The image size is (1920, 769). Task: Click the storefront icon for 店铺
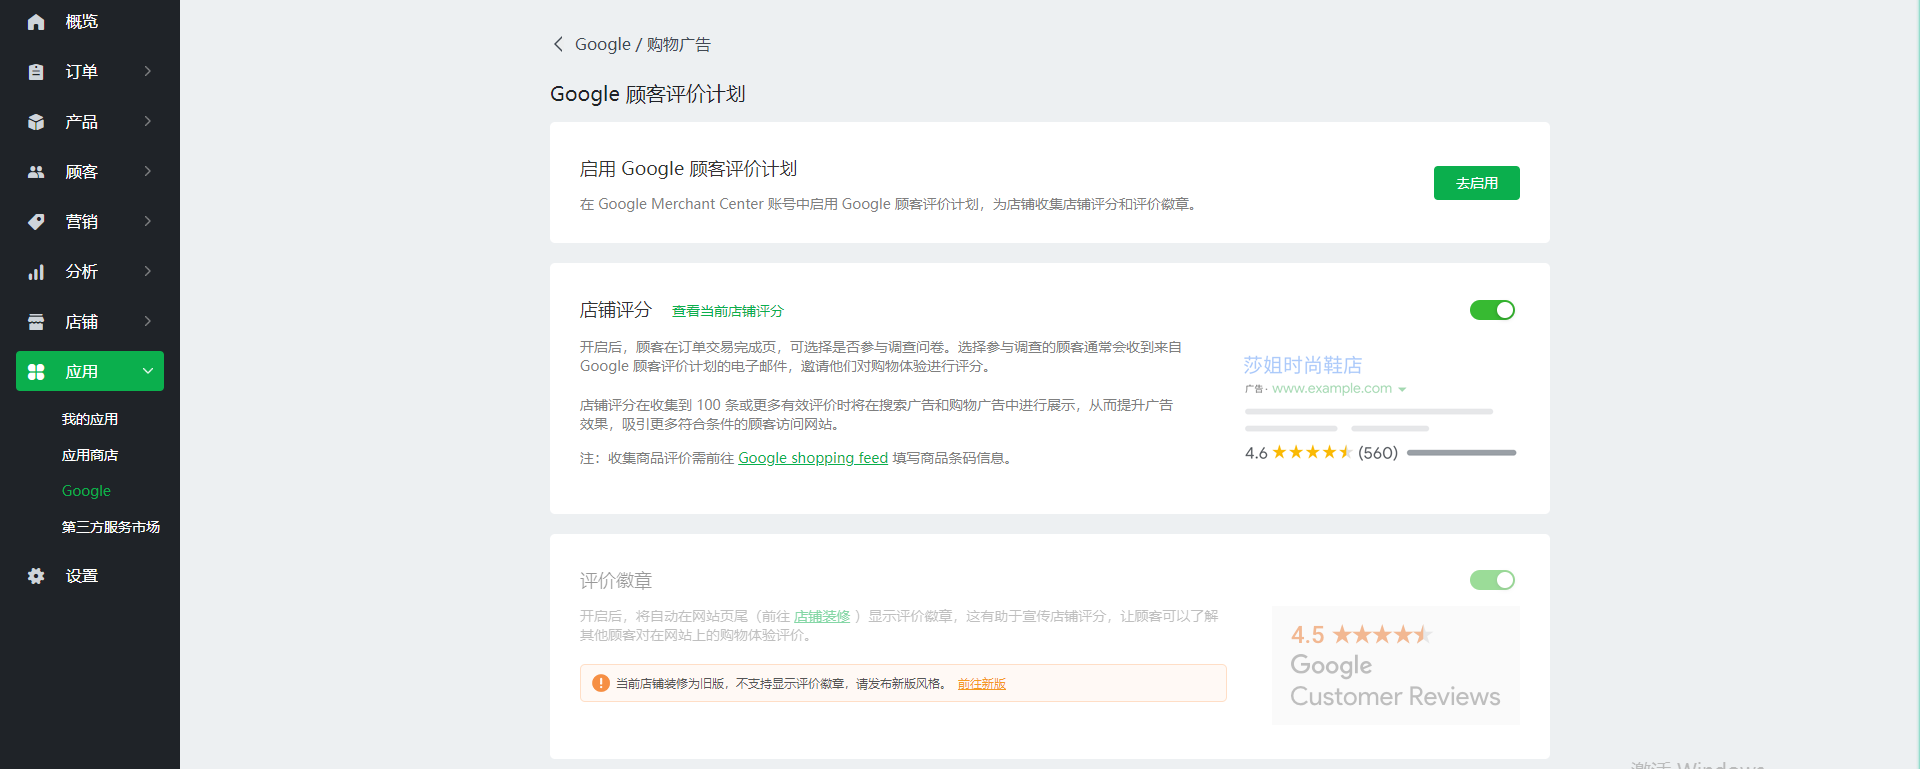36,322
